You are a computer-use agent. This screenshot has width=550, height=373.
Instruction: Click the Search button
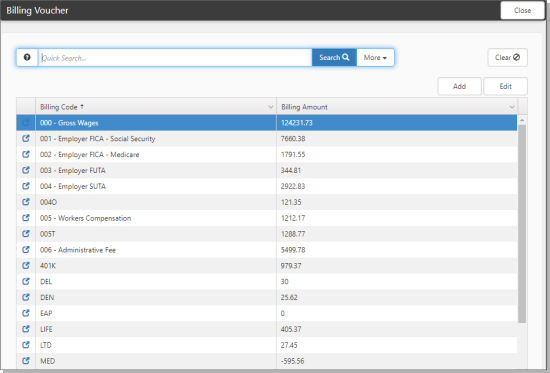pos(334,58)
